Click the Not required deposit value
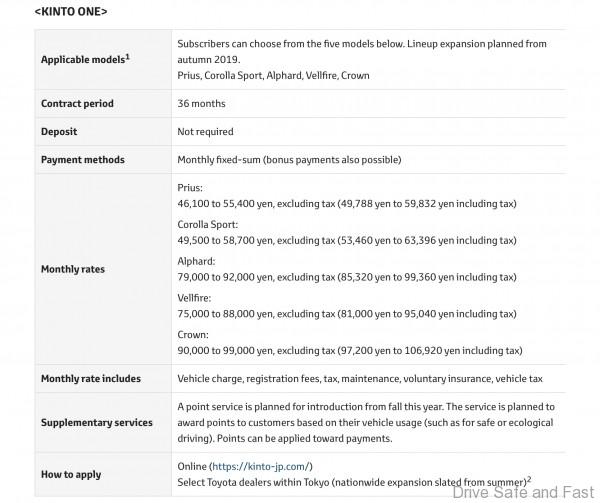 [205, 131]
